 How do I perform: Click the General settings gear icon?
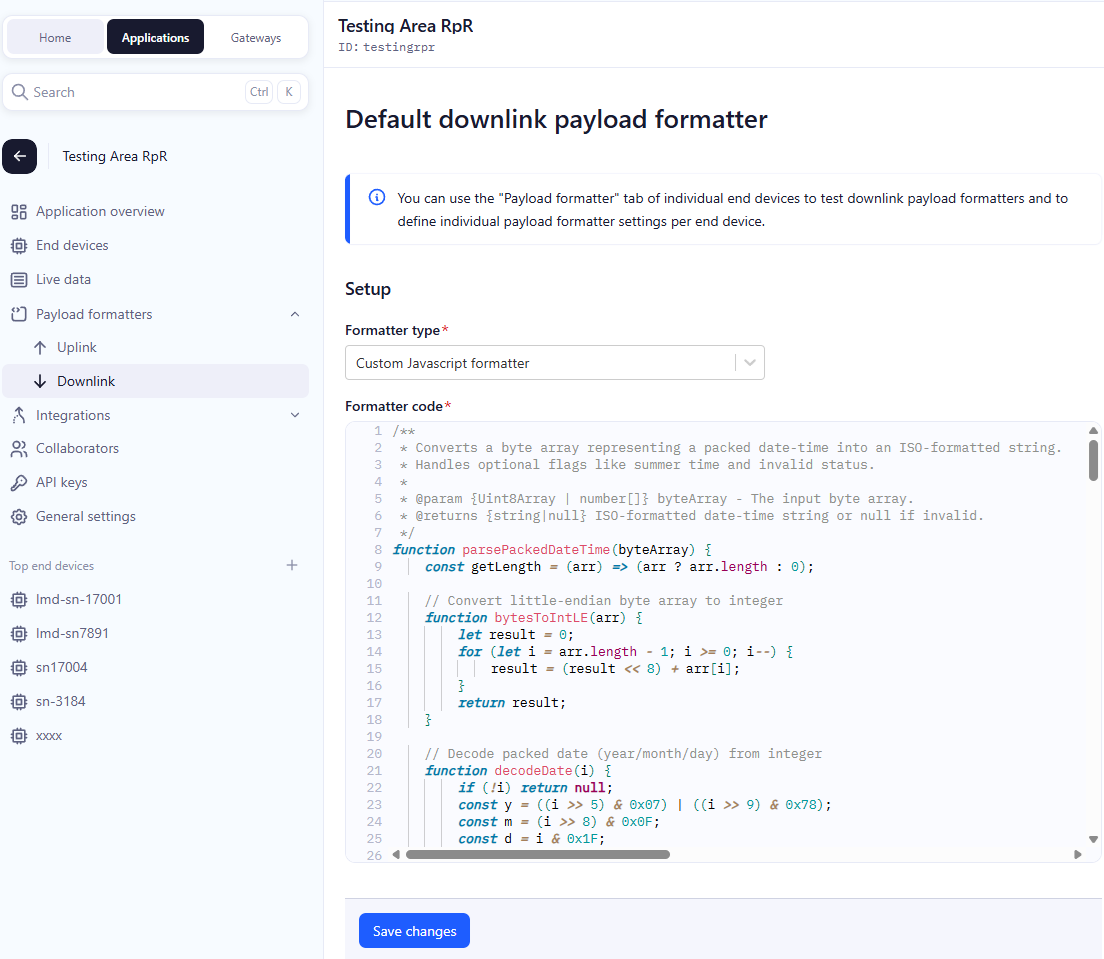[x=18, y=517]
